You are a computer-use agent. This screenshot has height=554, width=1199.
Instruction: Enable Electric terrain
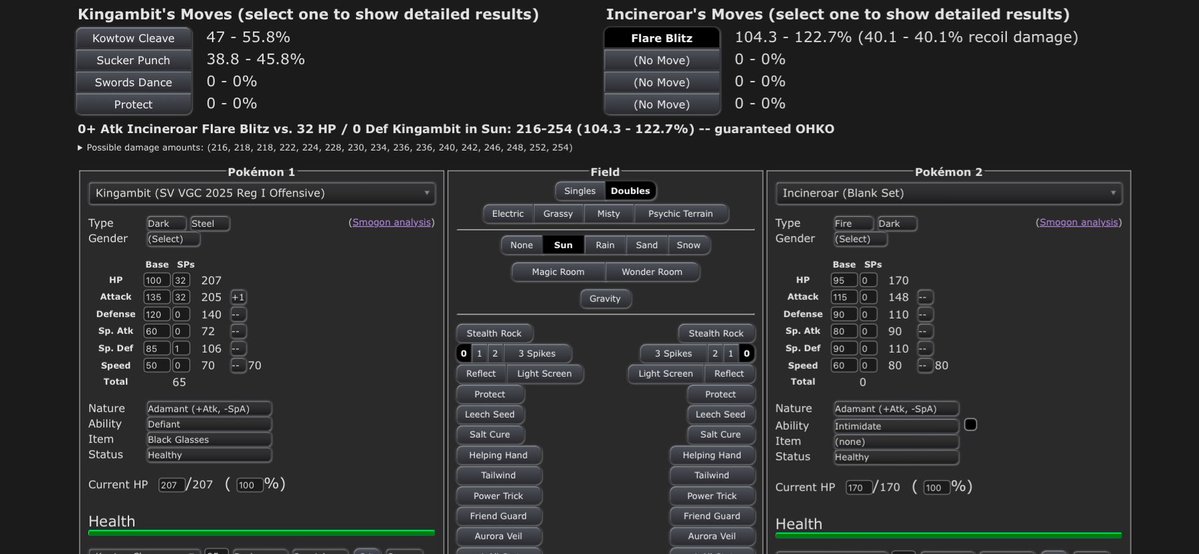[x=508, y=213]
